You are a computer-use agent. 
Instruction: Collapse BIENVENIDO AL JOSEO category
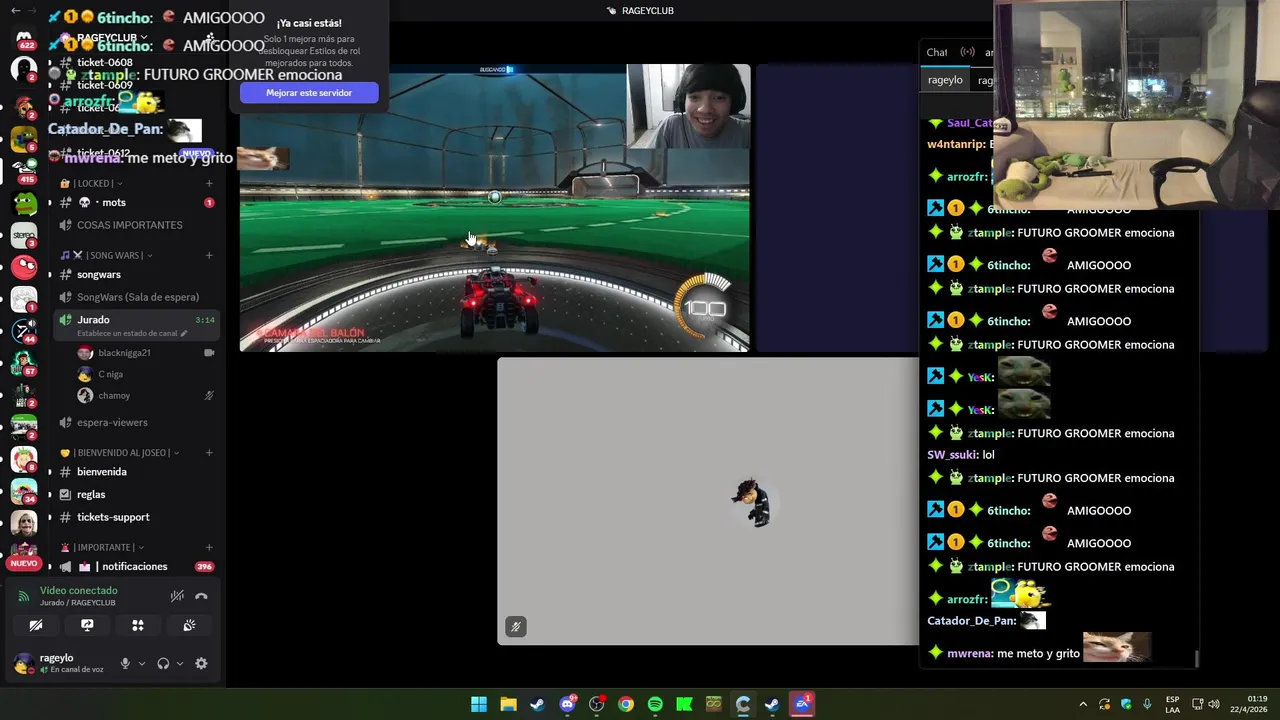(120, 453)
